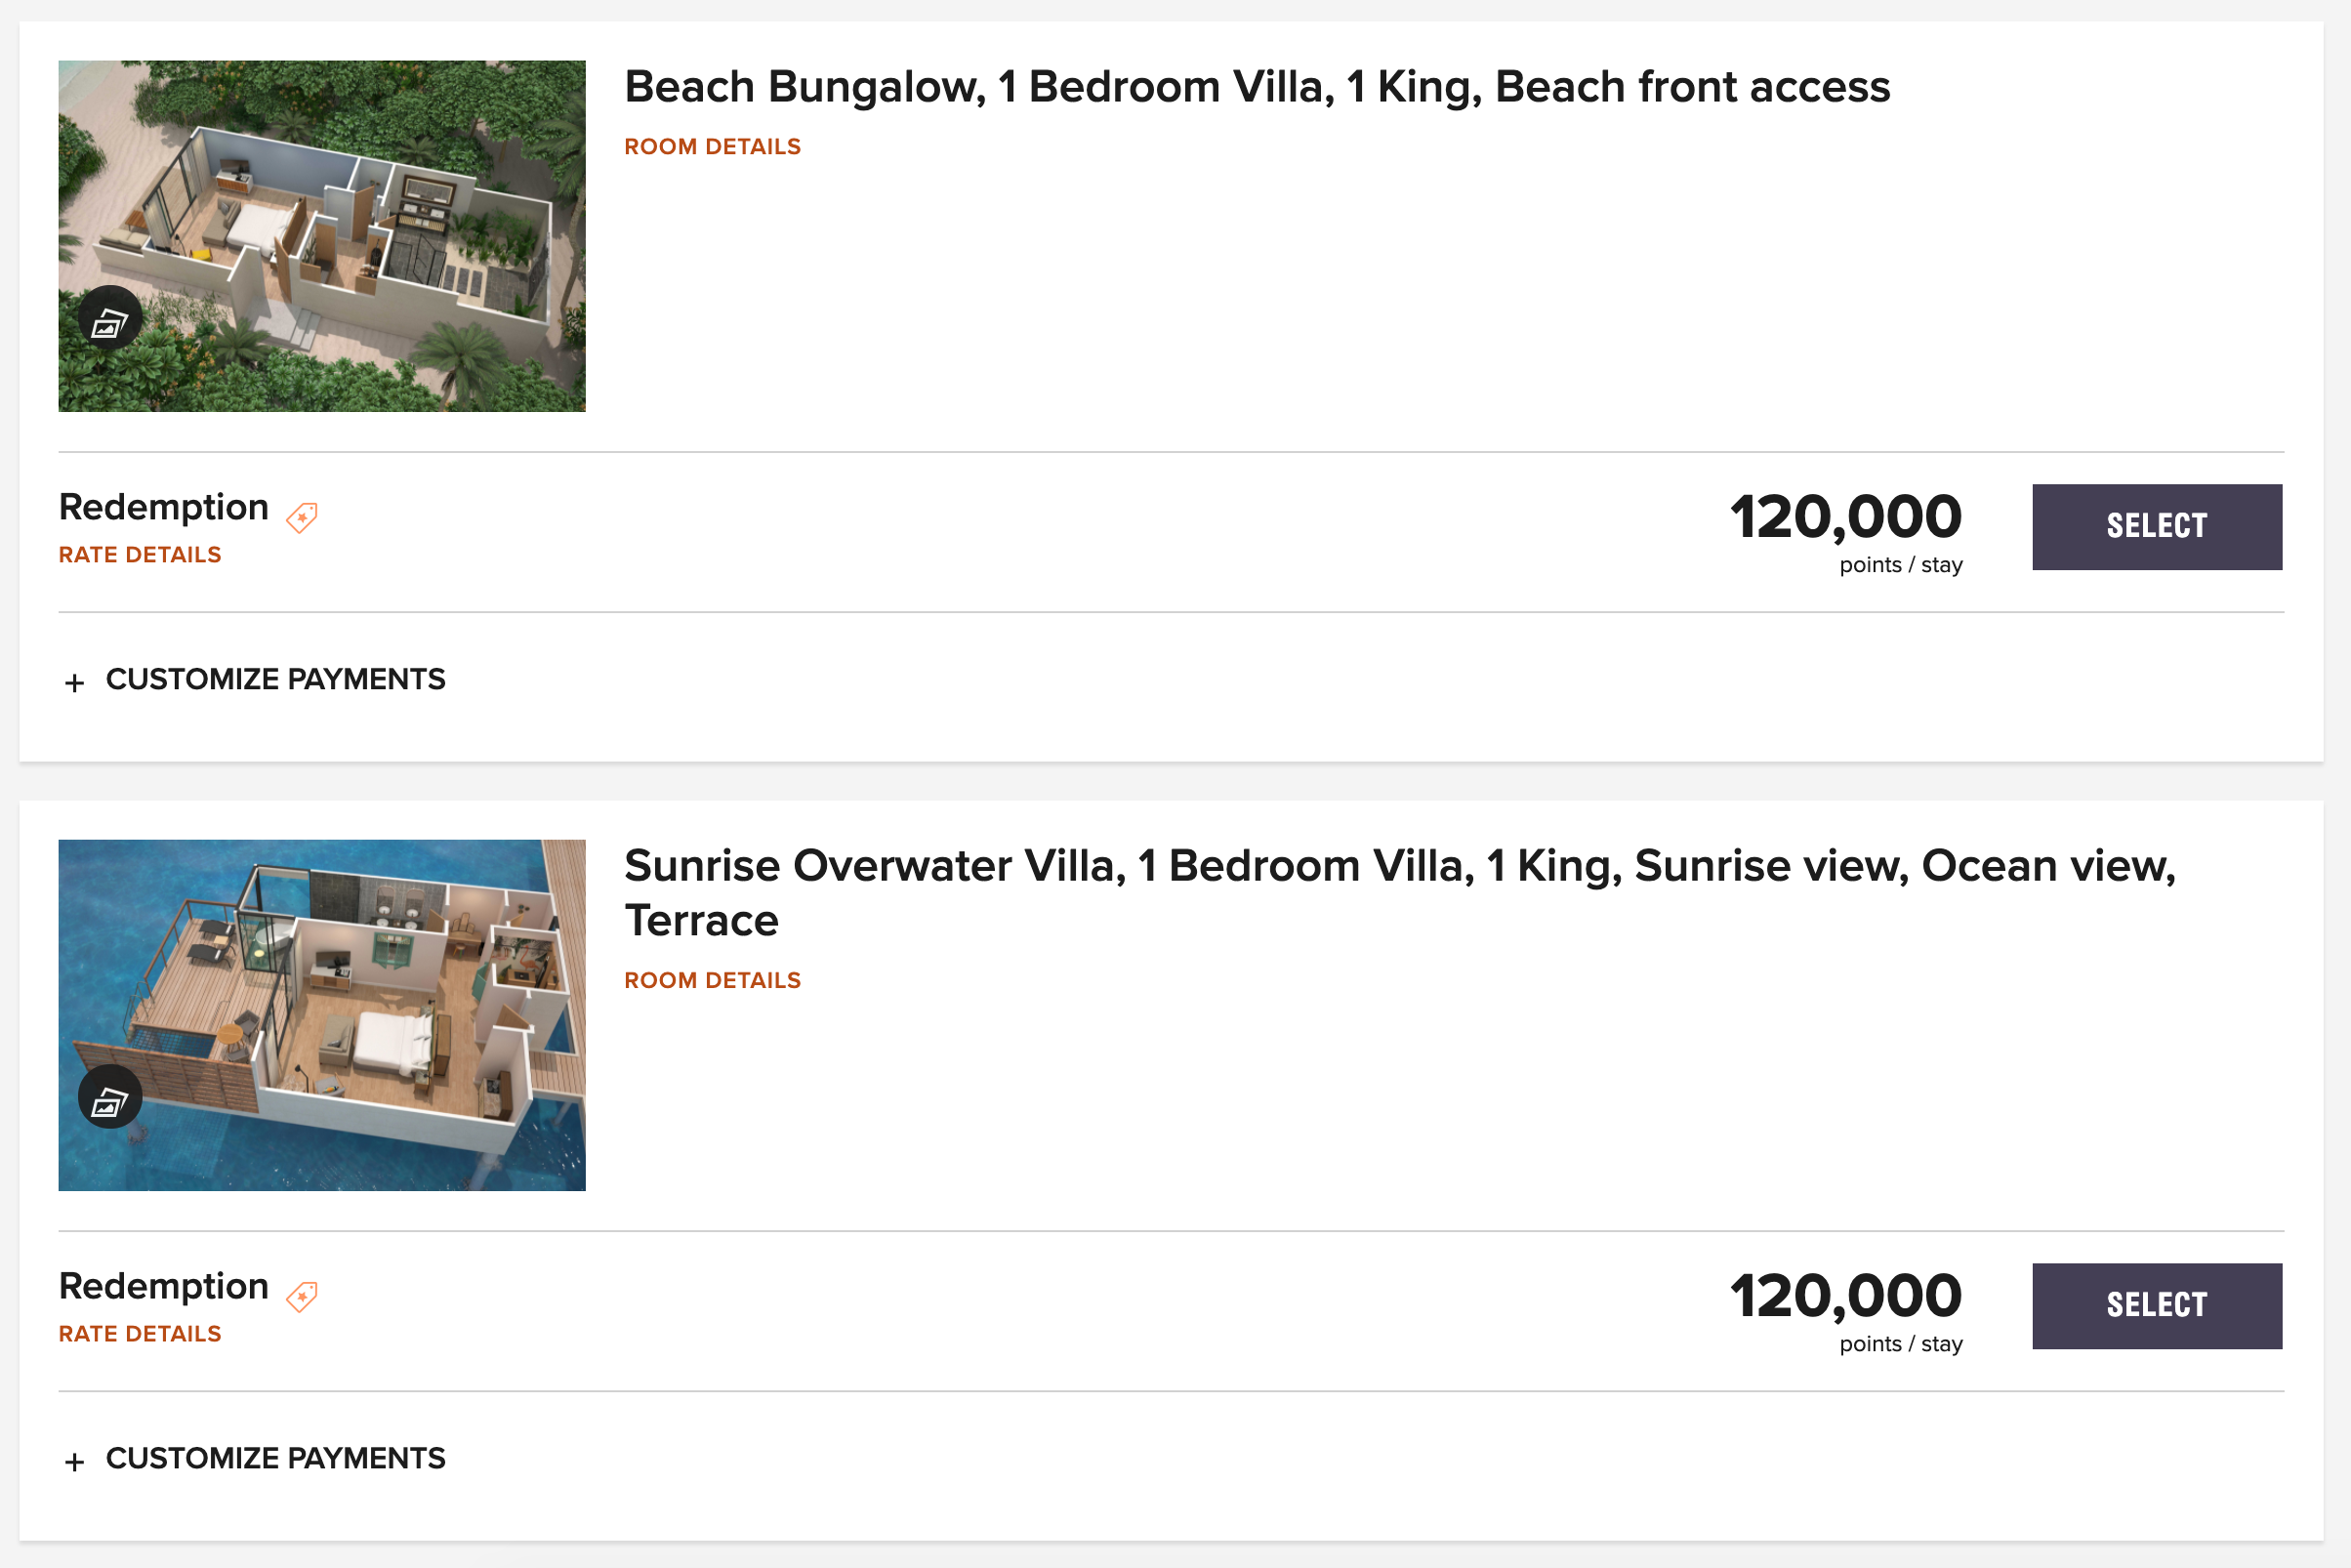View Rate Details for Beach Bungalow redemption
This screenshot has height=1568, width=2351.
point(140,555)
